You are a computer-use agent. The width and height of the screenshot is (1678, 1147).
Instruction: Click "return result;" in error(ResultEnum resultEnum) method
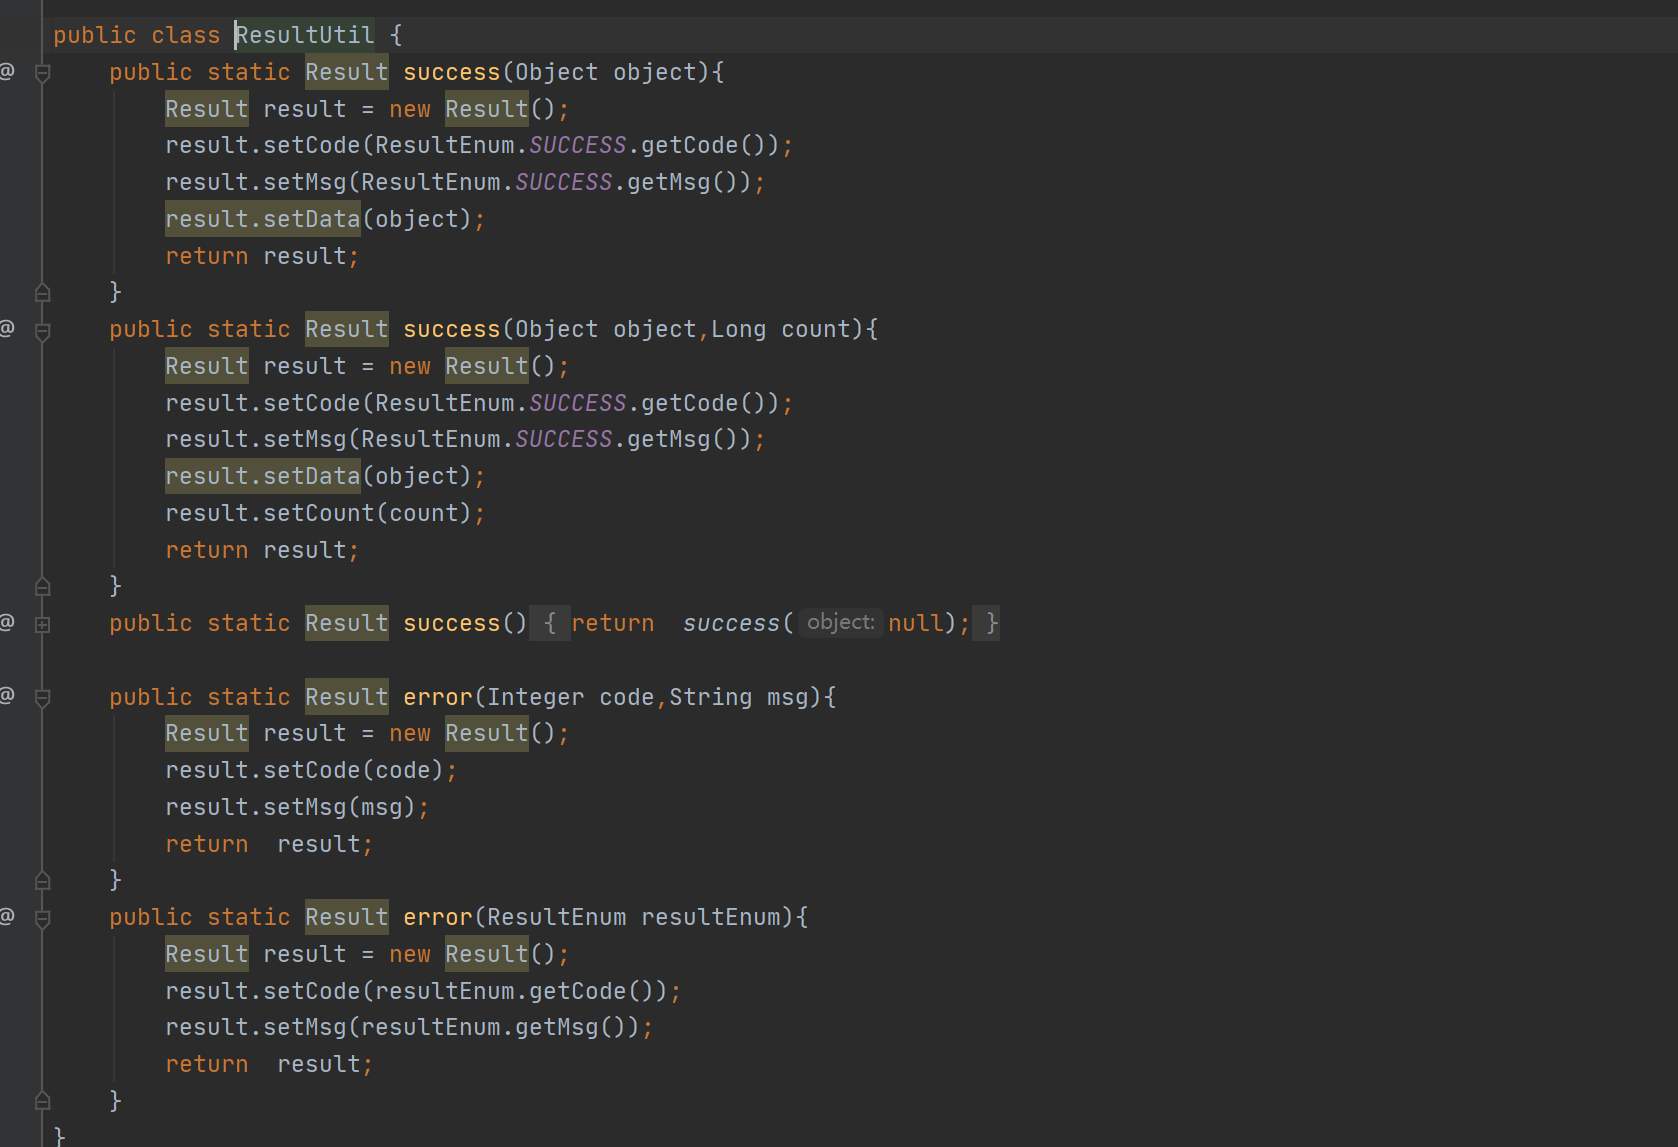coord(269,1064)
